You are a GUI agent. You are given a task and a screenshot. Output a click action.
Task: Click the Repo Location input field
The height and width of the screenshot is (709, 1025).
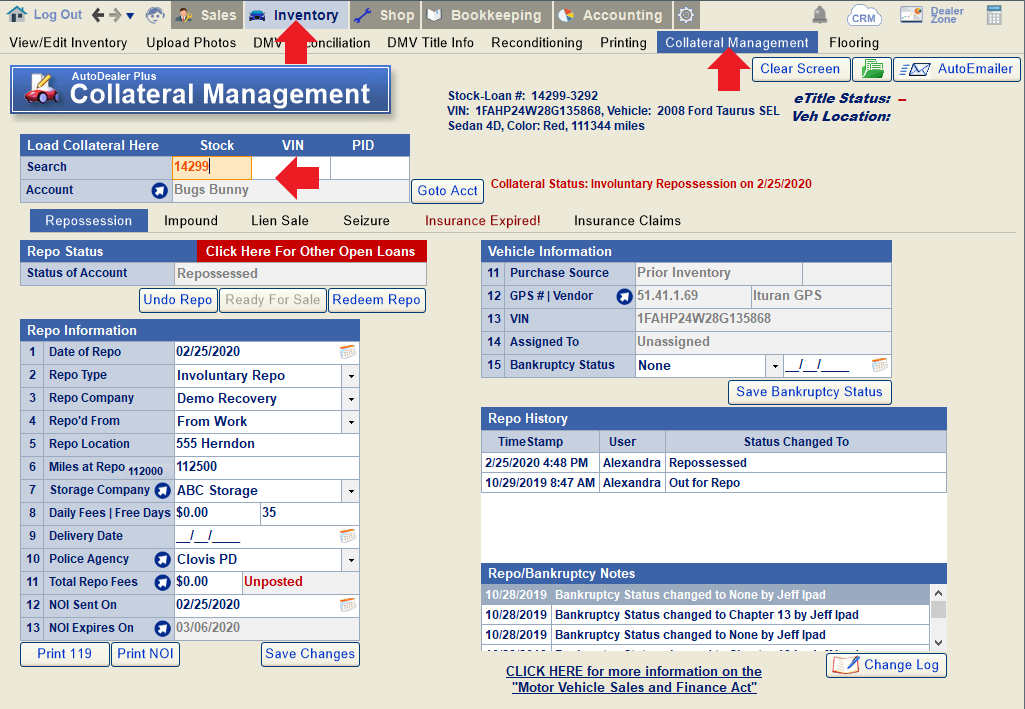(267, 444)
